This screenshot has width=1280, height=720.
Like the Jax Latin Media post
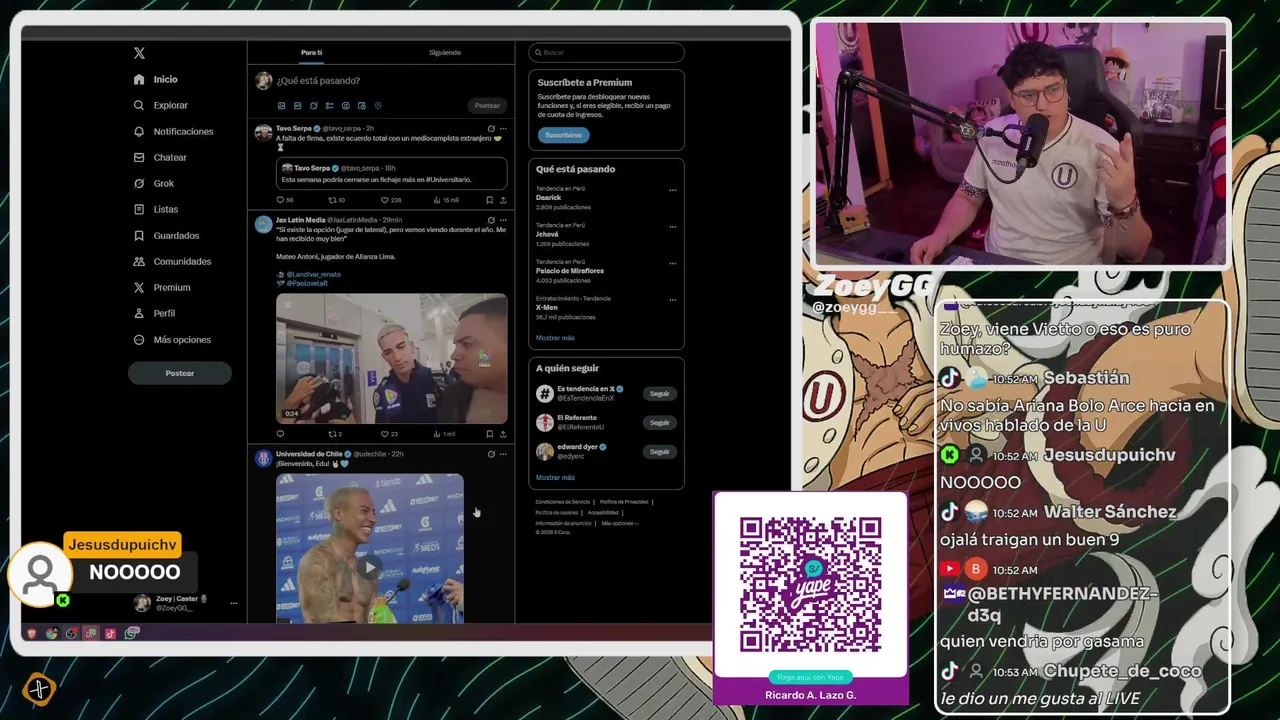point(389,434)
